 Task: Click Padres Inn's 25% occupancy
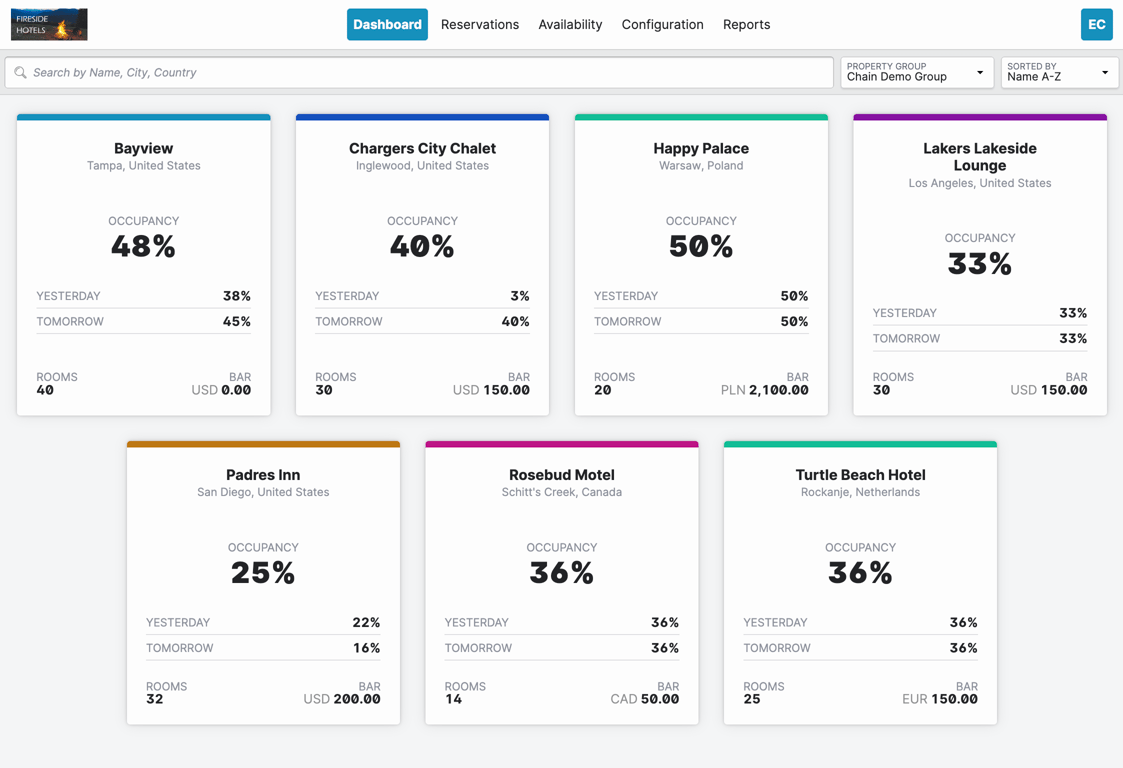coord(263,572)
